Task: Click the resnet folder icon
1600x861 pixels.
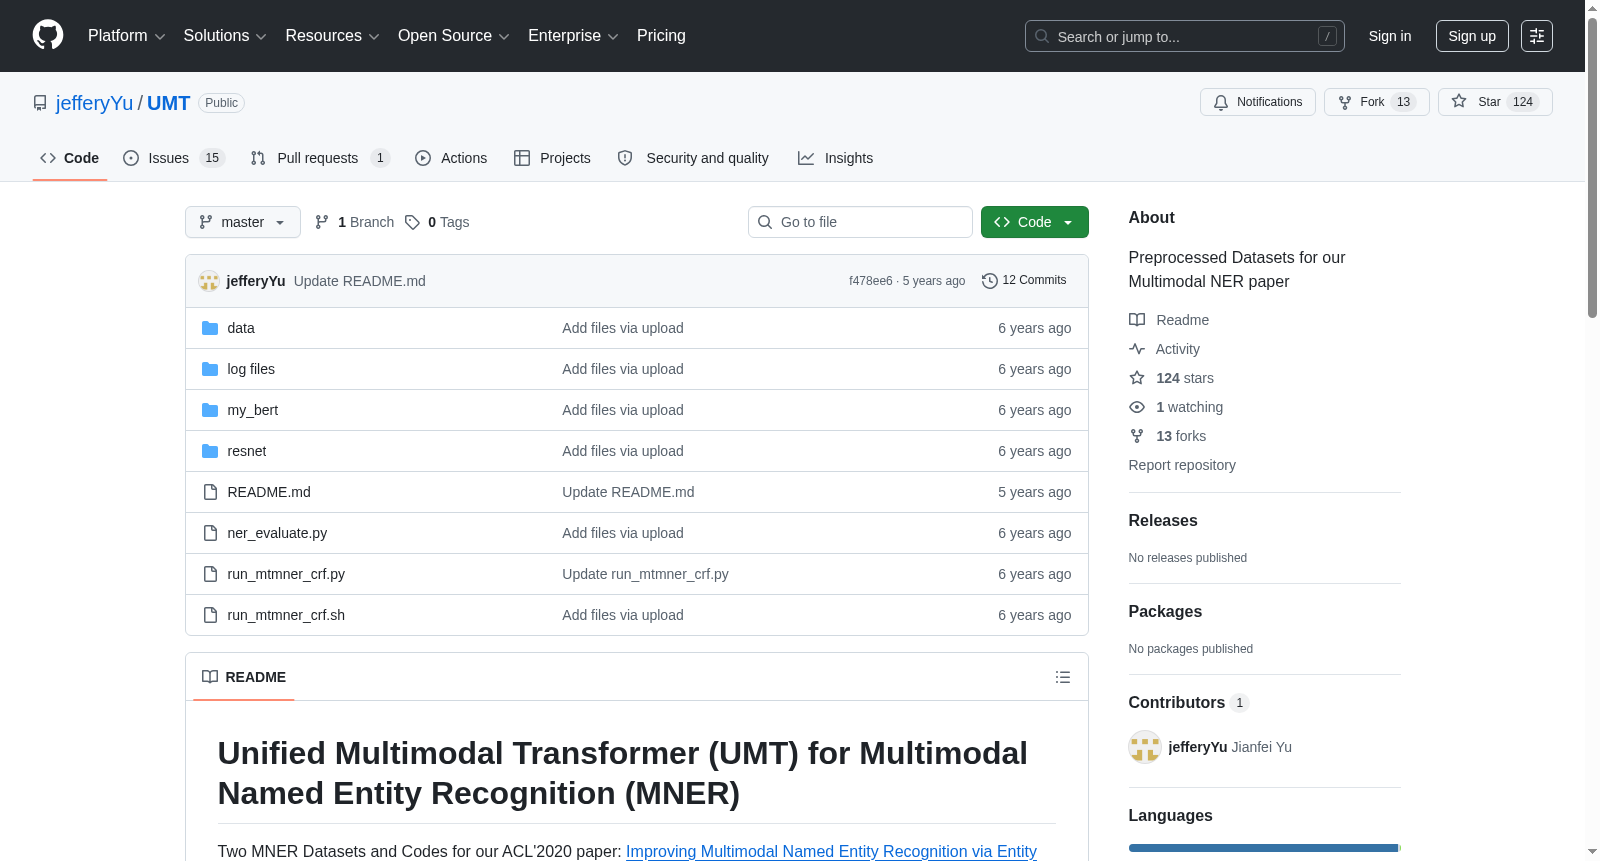Action: point(210,451)
